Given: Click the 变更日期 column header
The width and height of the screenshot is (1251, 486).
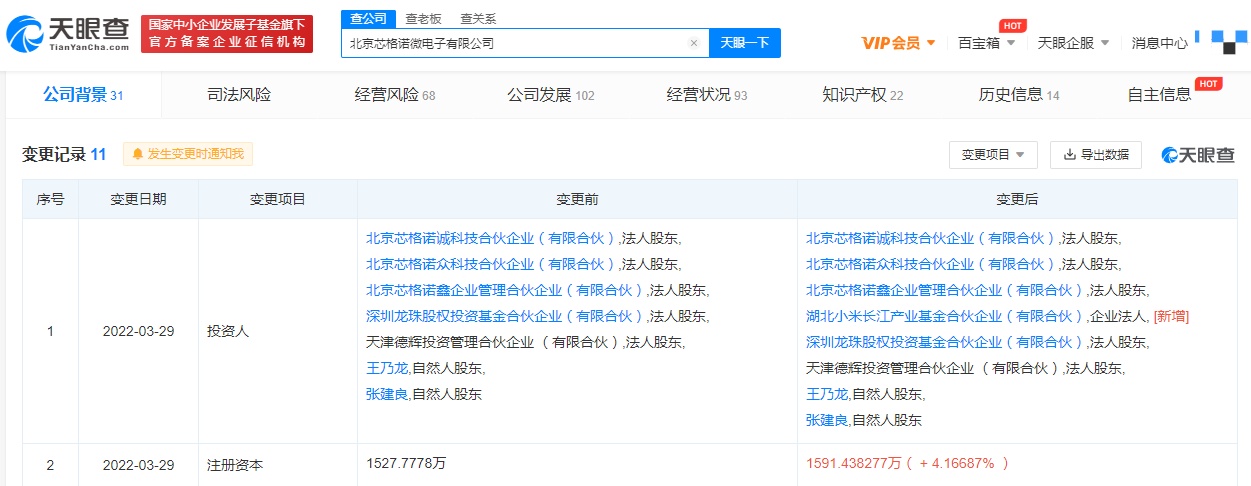Looking at the screenshot, I should pyautogui.click(x=138, y=199).
